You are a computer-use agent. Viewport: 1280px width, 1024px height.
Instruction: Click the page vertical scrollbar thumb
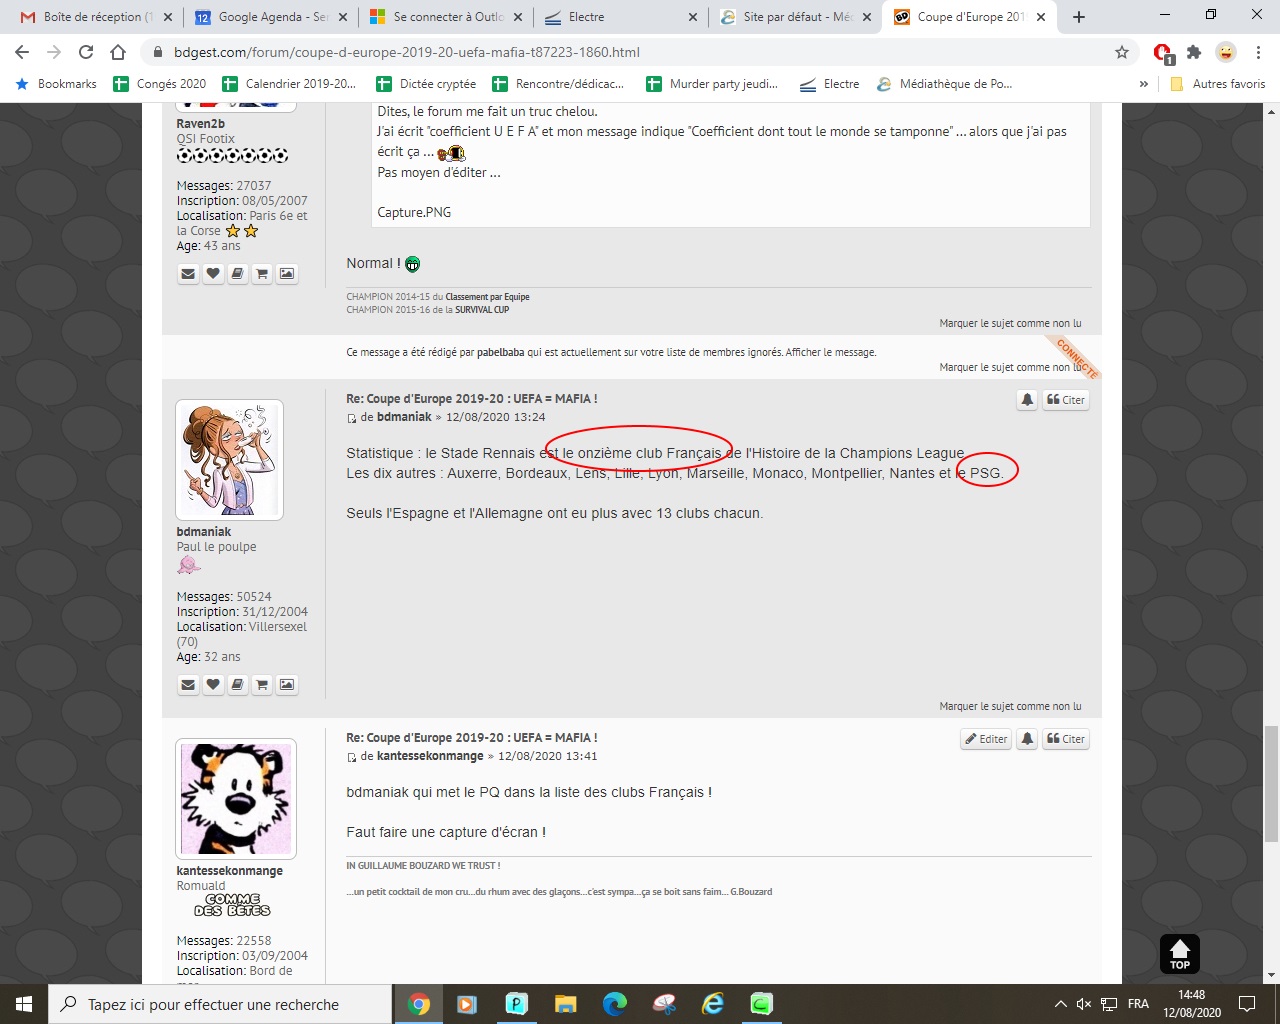click(1271, 784)
